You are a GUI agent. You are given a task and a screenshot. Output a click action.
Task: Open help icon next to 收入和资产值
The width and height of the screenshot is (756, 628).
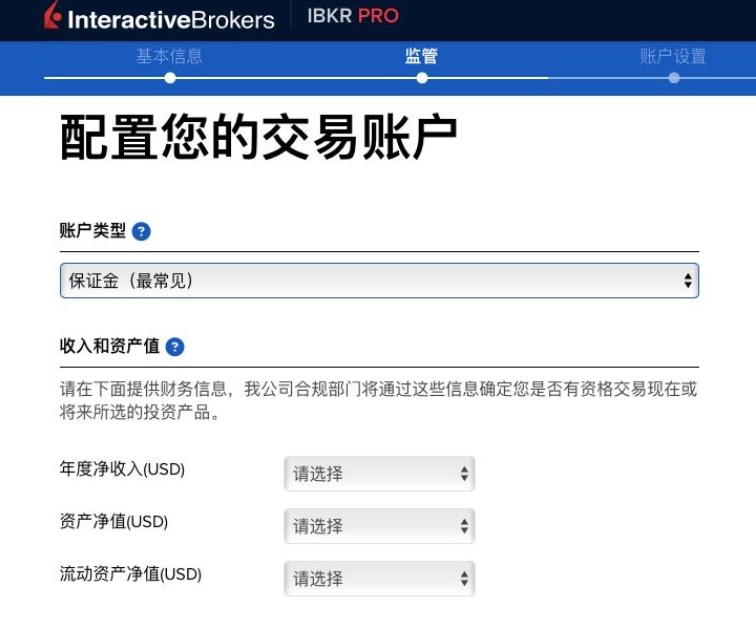[x=175, y=347]
